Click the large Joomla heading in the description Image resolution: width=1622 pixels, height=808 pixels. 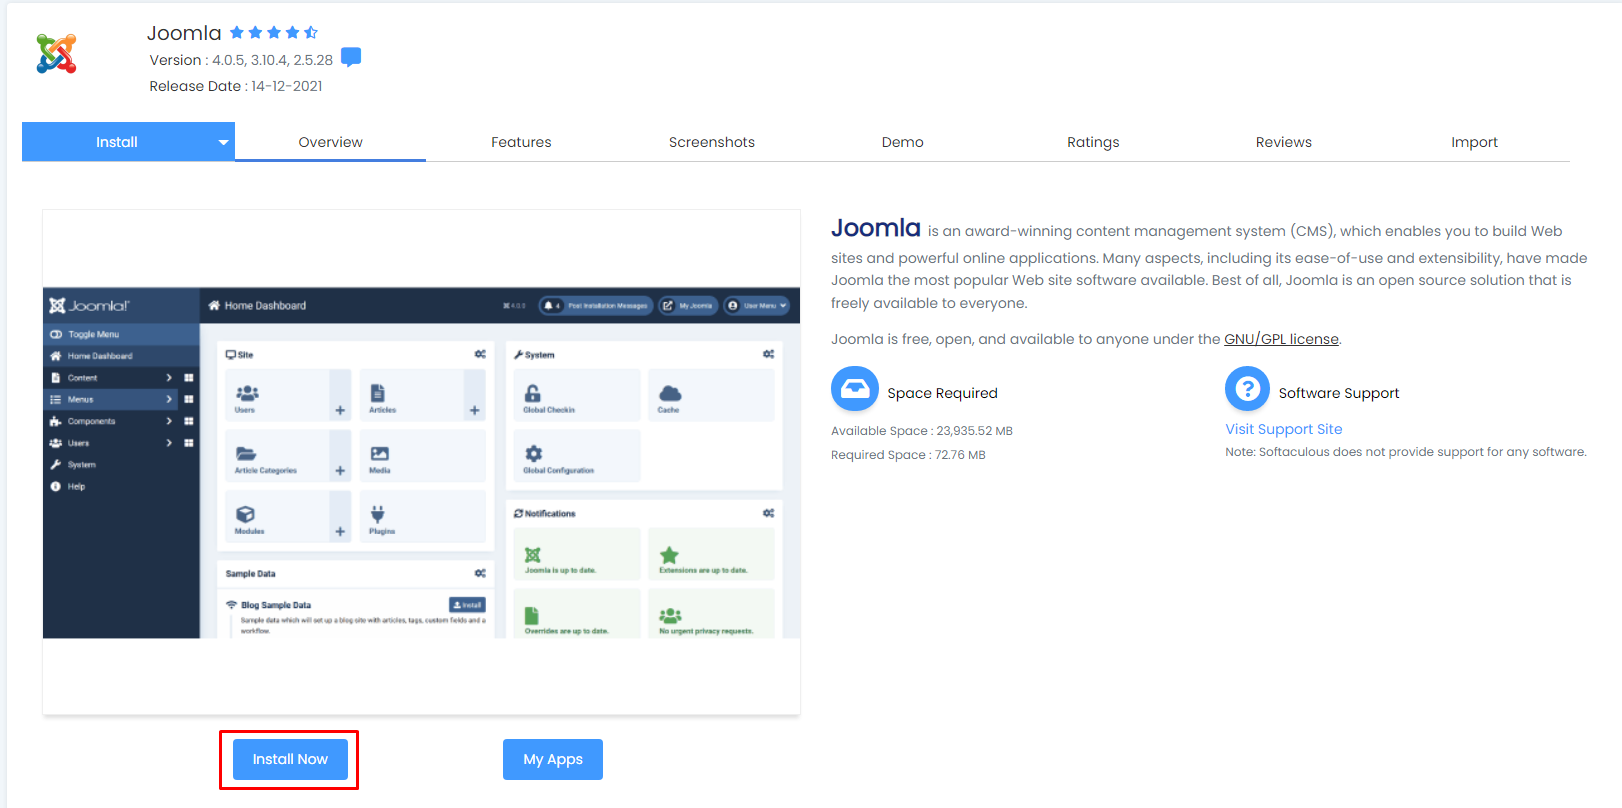click(876, 228)
